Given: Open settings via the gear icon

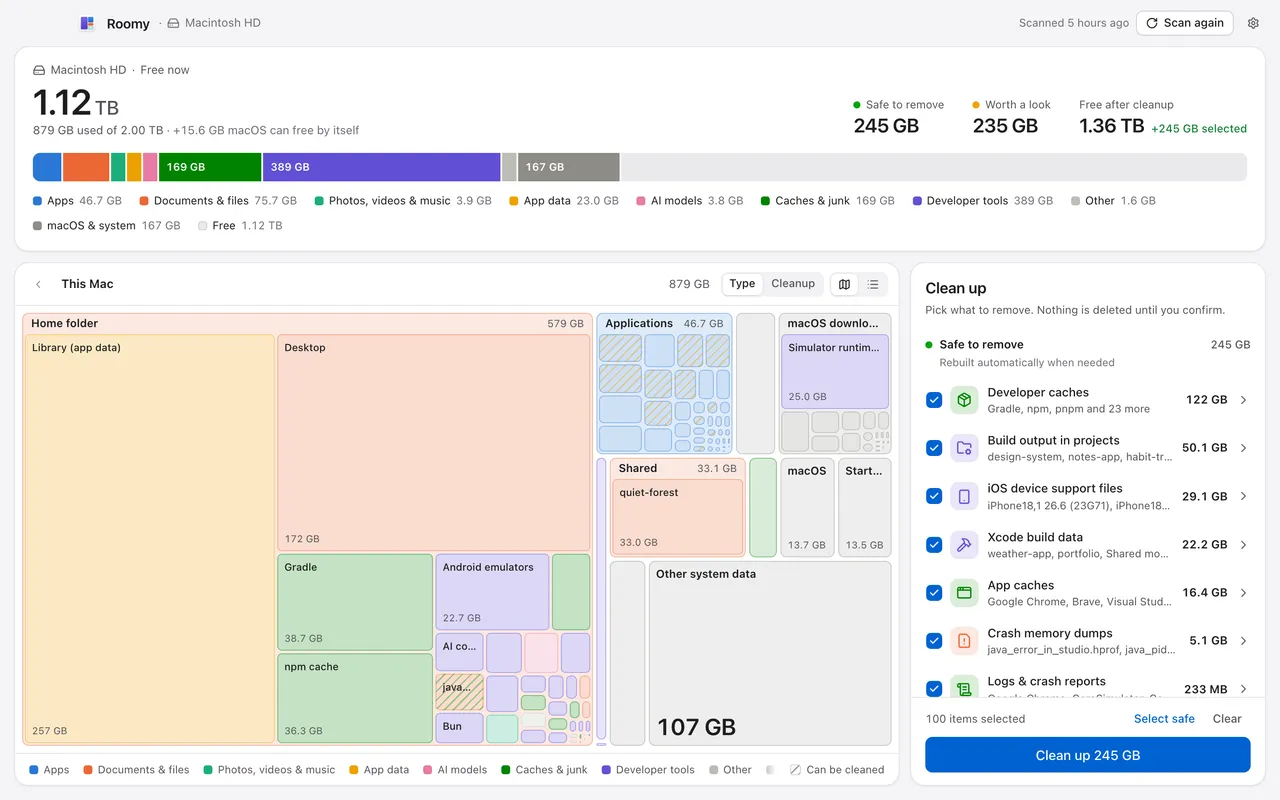Looking at the screenshot, I should click(1253, 23).
